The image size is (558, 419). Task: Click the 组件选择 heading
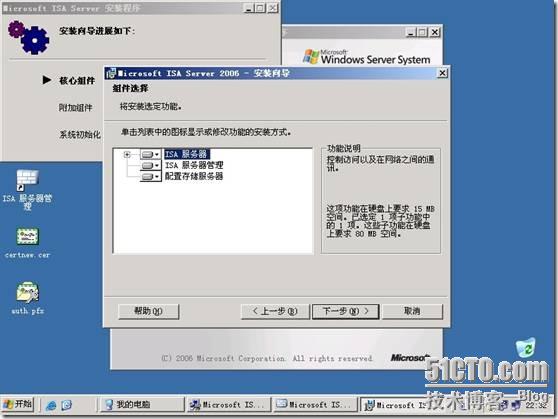(130, 88)
